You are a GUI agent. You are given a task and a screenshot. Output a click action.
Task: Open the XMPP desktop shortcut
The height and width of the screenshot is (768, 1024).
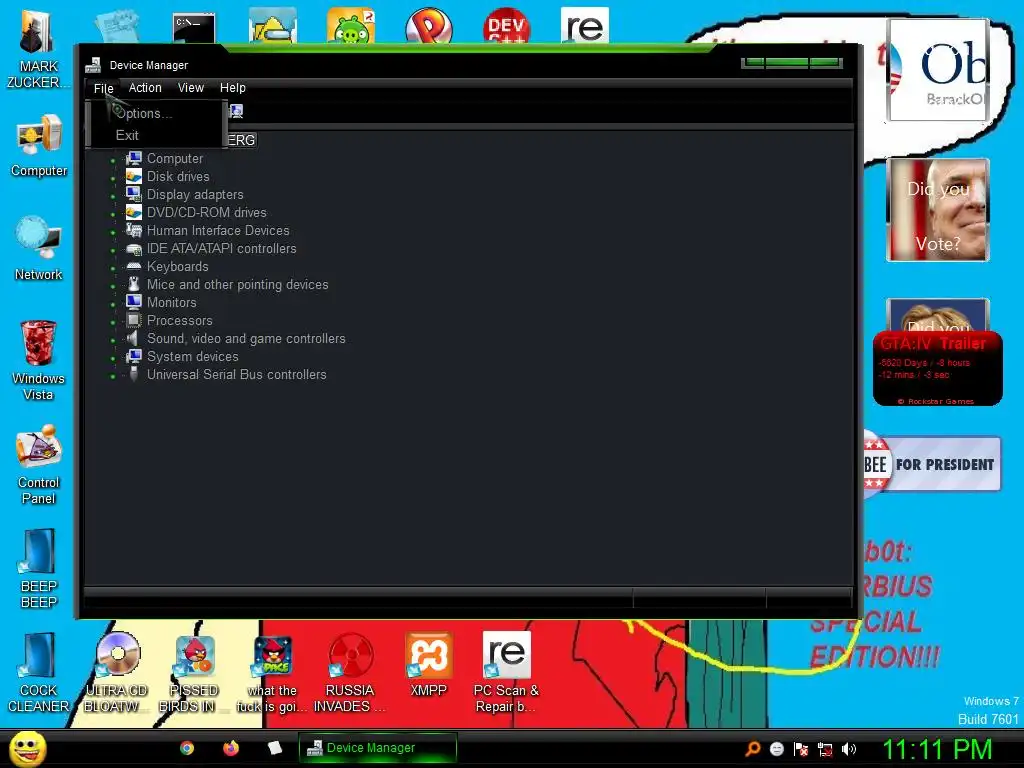click(x=428, y=664)
